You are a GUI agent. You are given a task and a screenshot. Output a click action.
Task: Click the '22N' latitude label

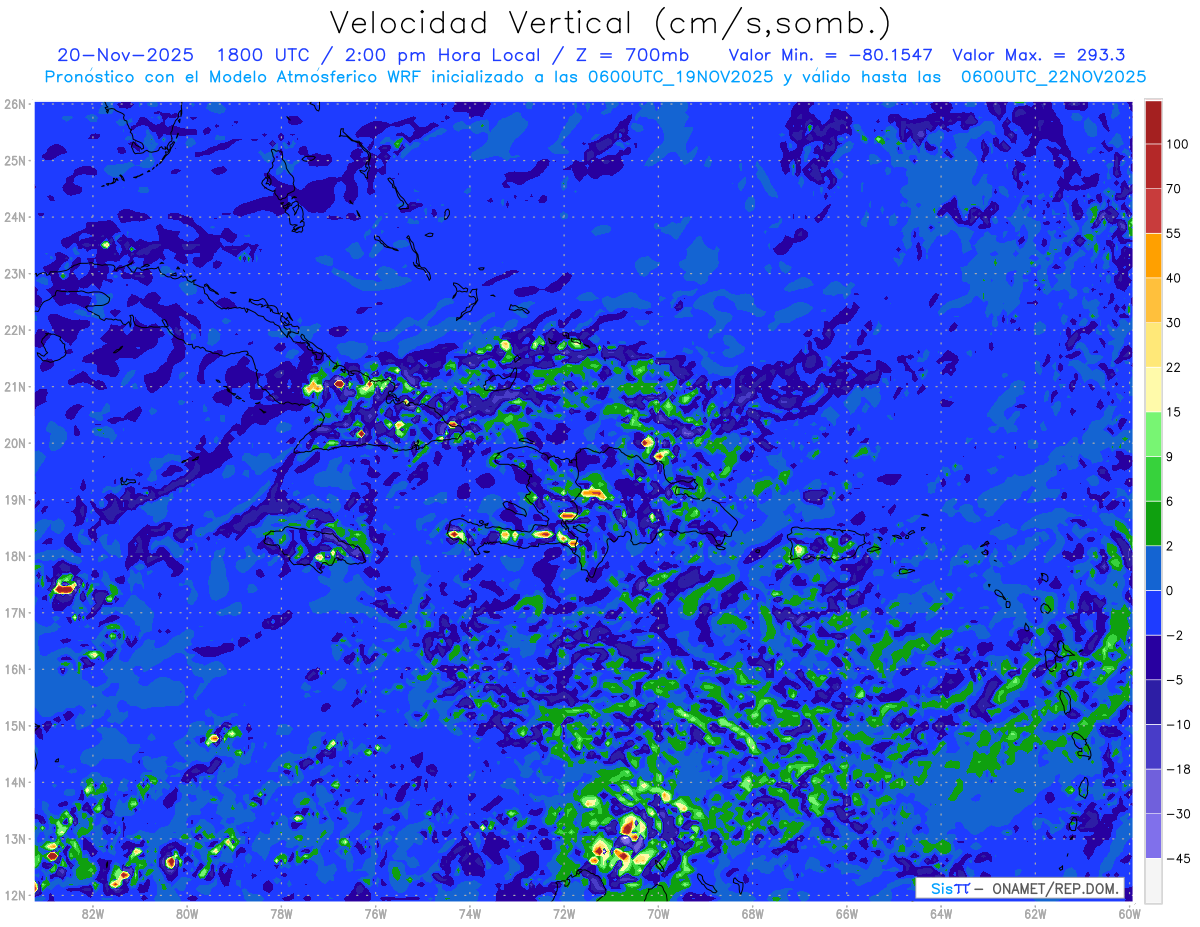14,330
